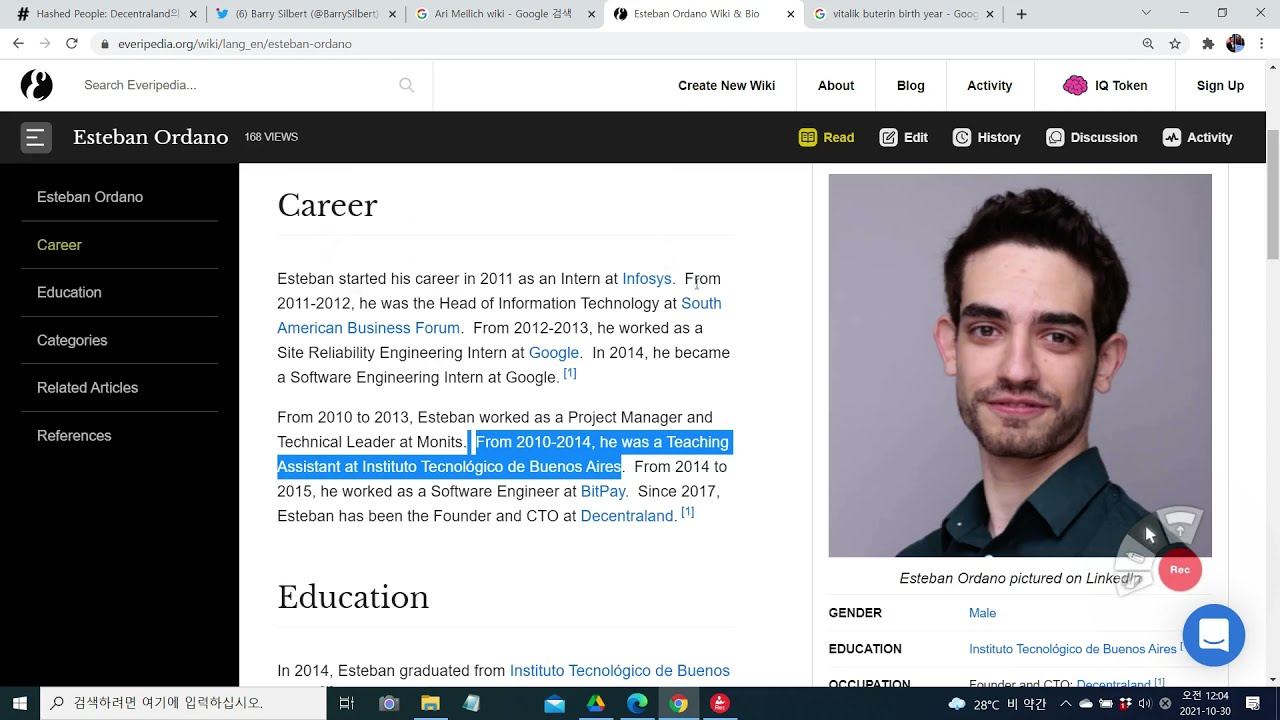1280x720 pixels.
Task: Open the About menu item
Action: pyautogui.click(x=836, y=85)
